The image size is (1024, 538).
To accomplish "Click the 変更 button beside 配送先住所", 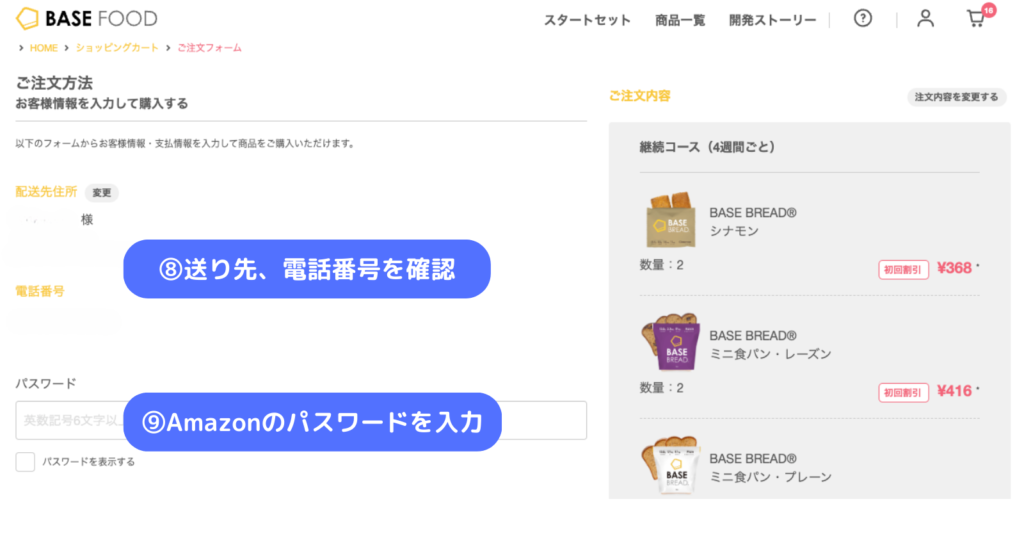I will pos(102,193).
